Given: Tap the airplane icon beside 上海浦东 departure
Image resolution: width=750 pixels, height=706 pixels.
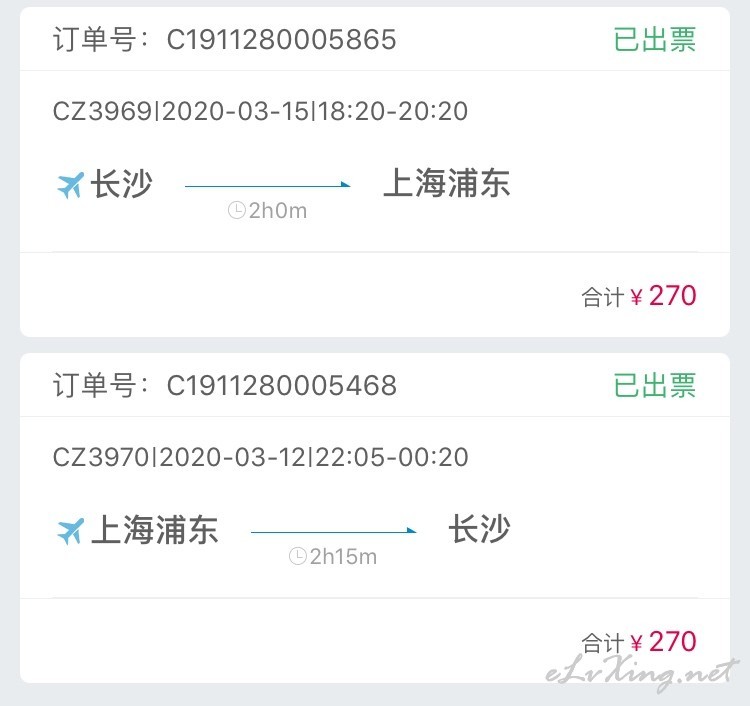Looking at the screenshot, I should click(x=70, y=531).
